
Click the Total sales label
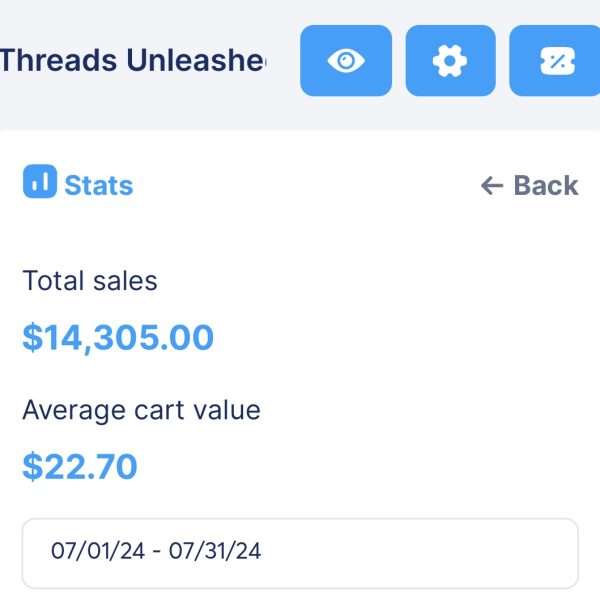tap(90, 281)
